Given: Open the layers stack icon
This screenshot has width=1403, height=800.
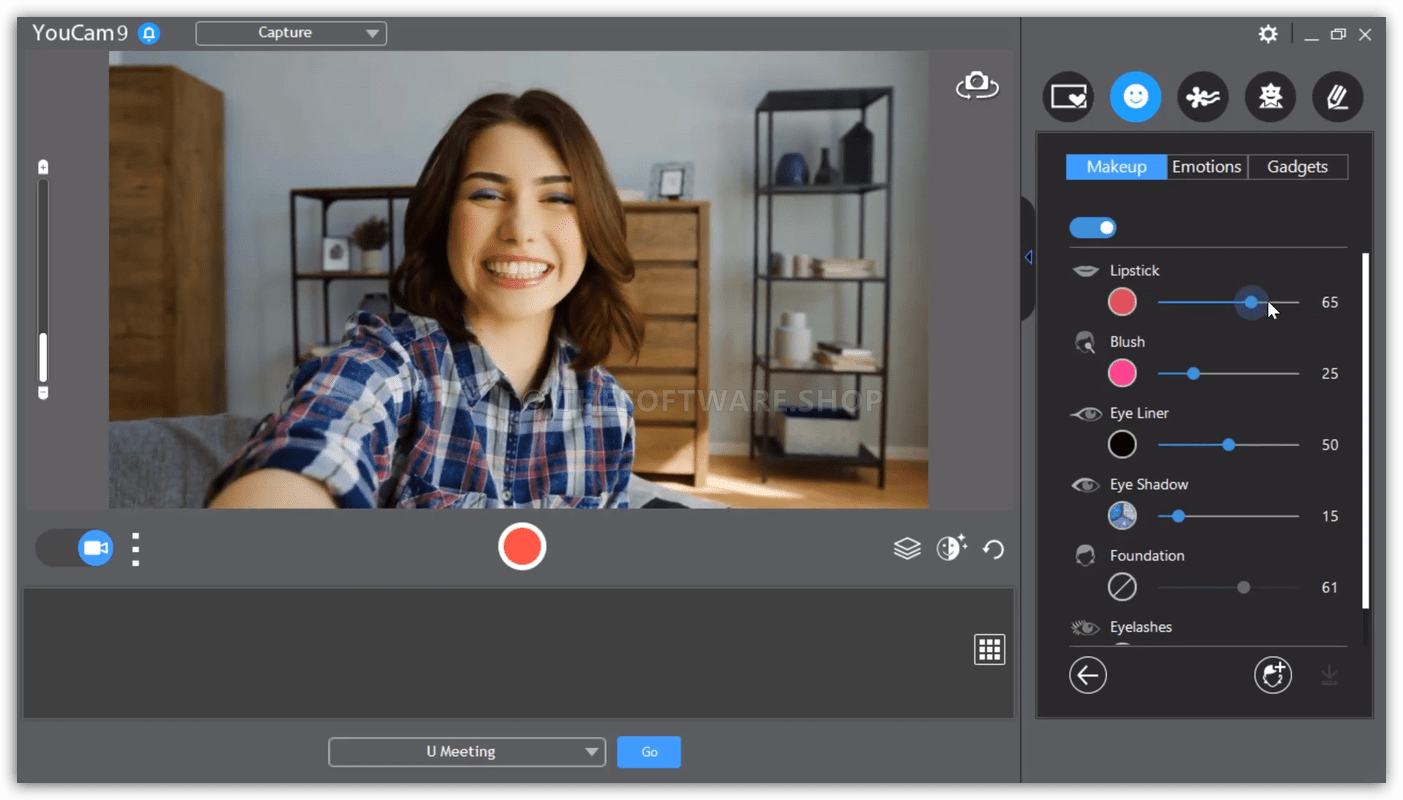Looking at the screenshot, I should click(x=906, y=548).
